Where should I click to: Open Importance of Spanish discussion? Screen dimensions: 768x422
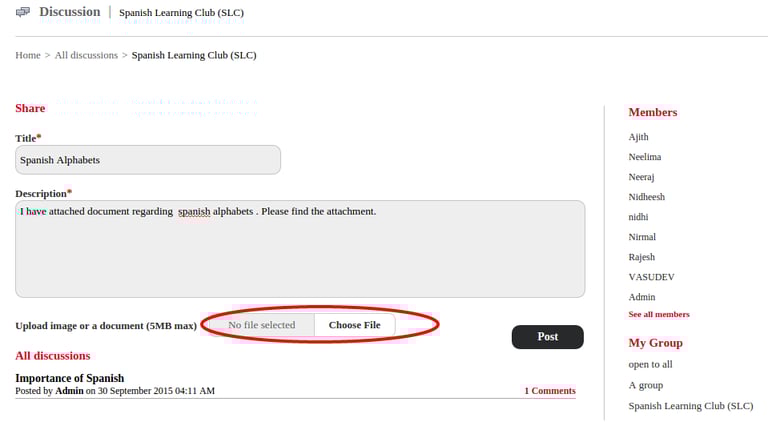(70, 378)
